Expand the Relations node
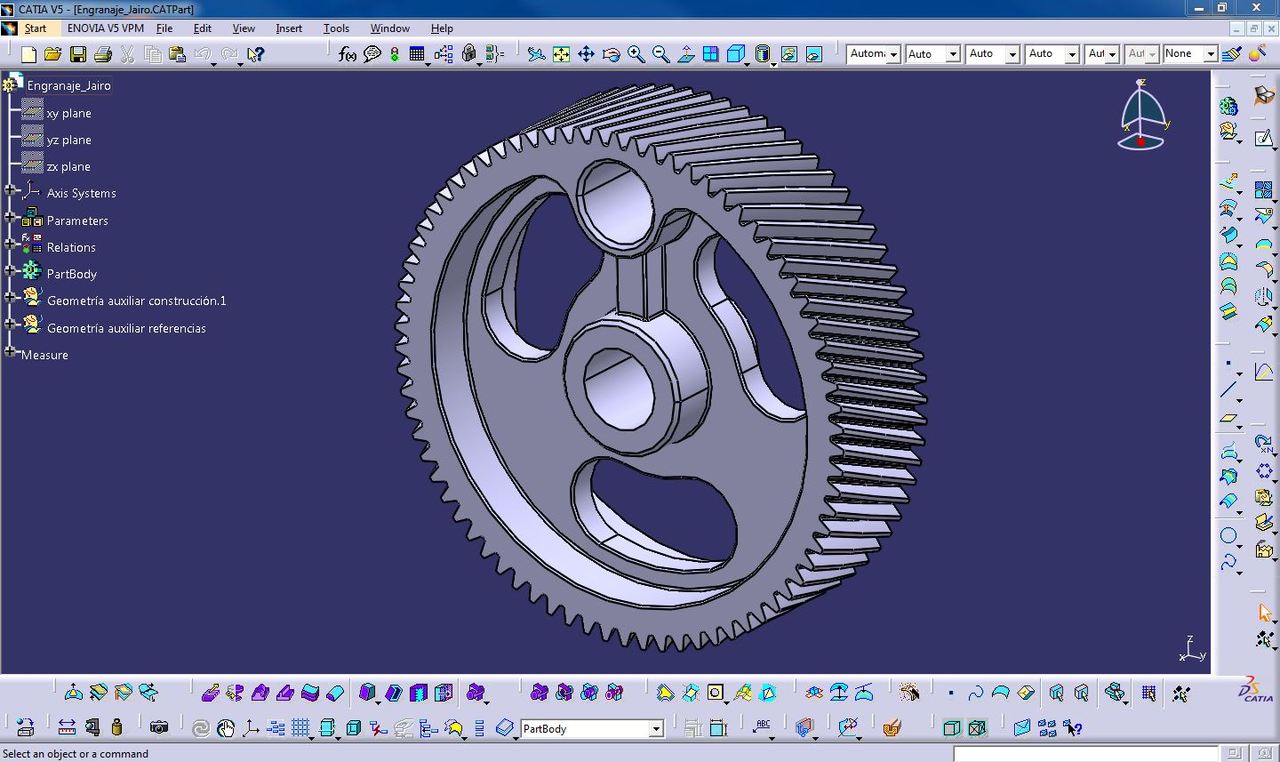Viewport: 1280px width, 762px height. coord(10,244)
